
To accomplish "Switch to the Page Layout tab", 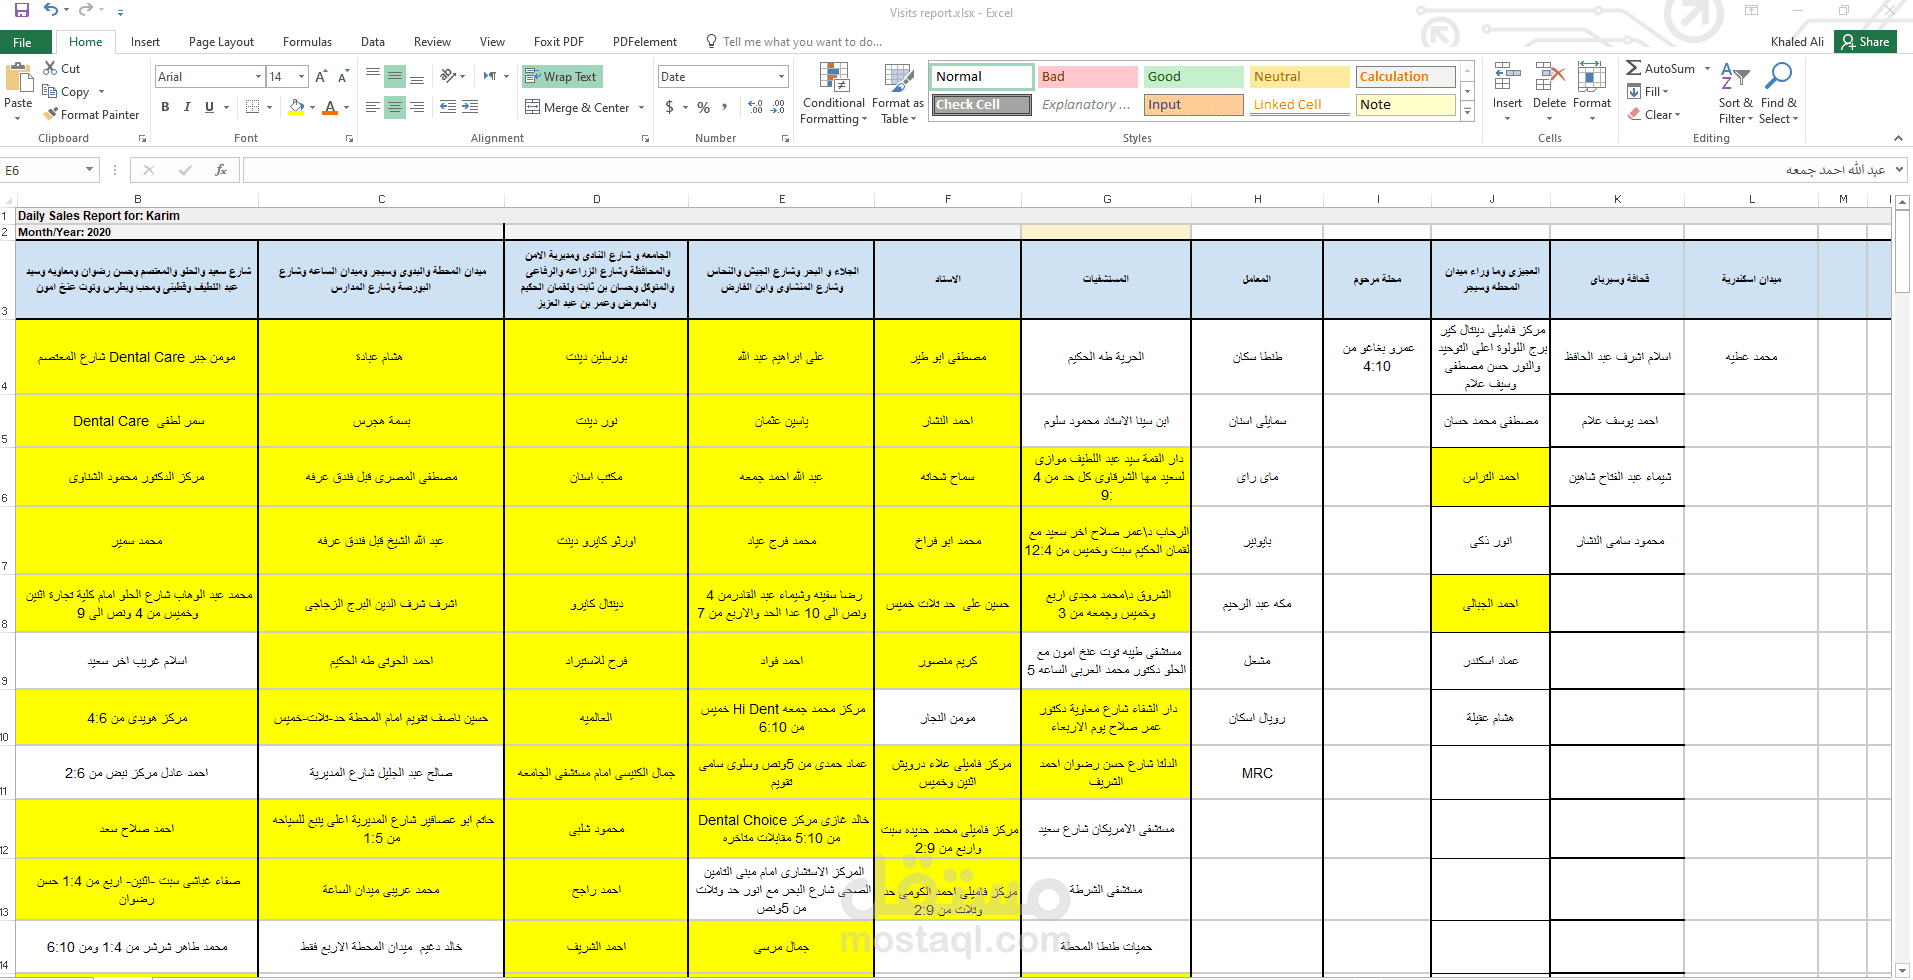I will pos(221,42).
